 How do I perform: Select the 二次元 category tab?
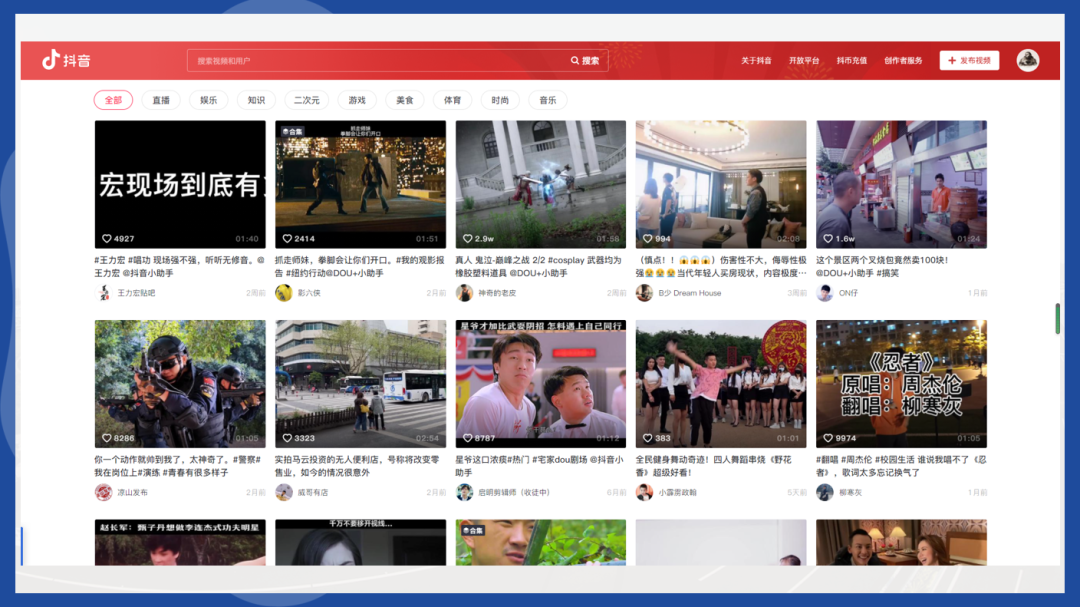tap(307, 100)
